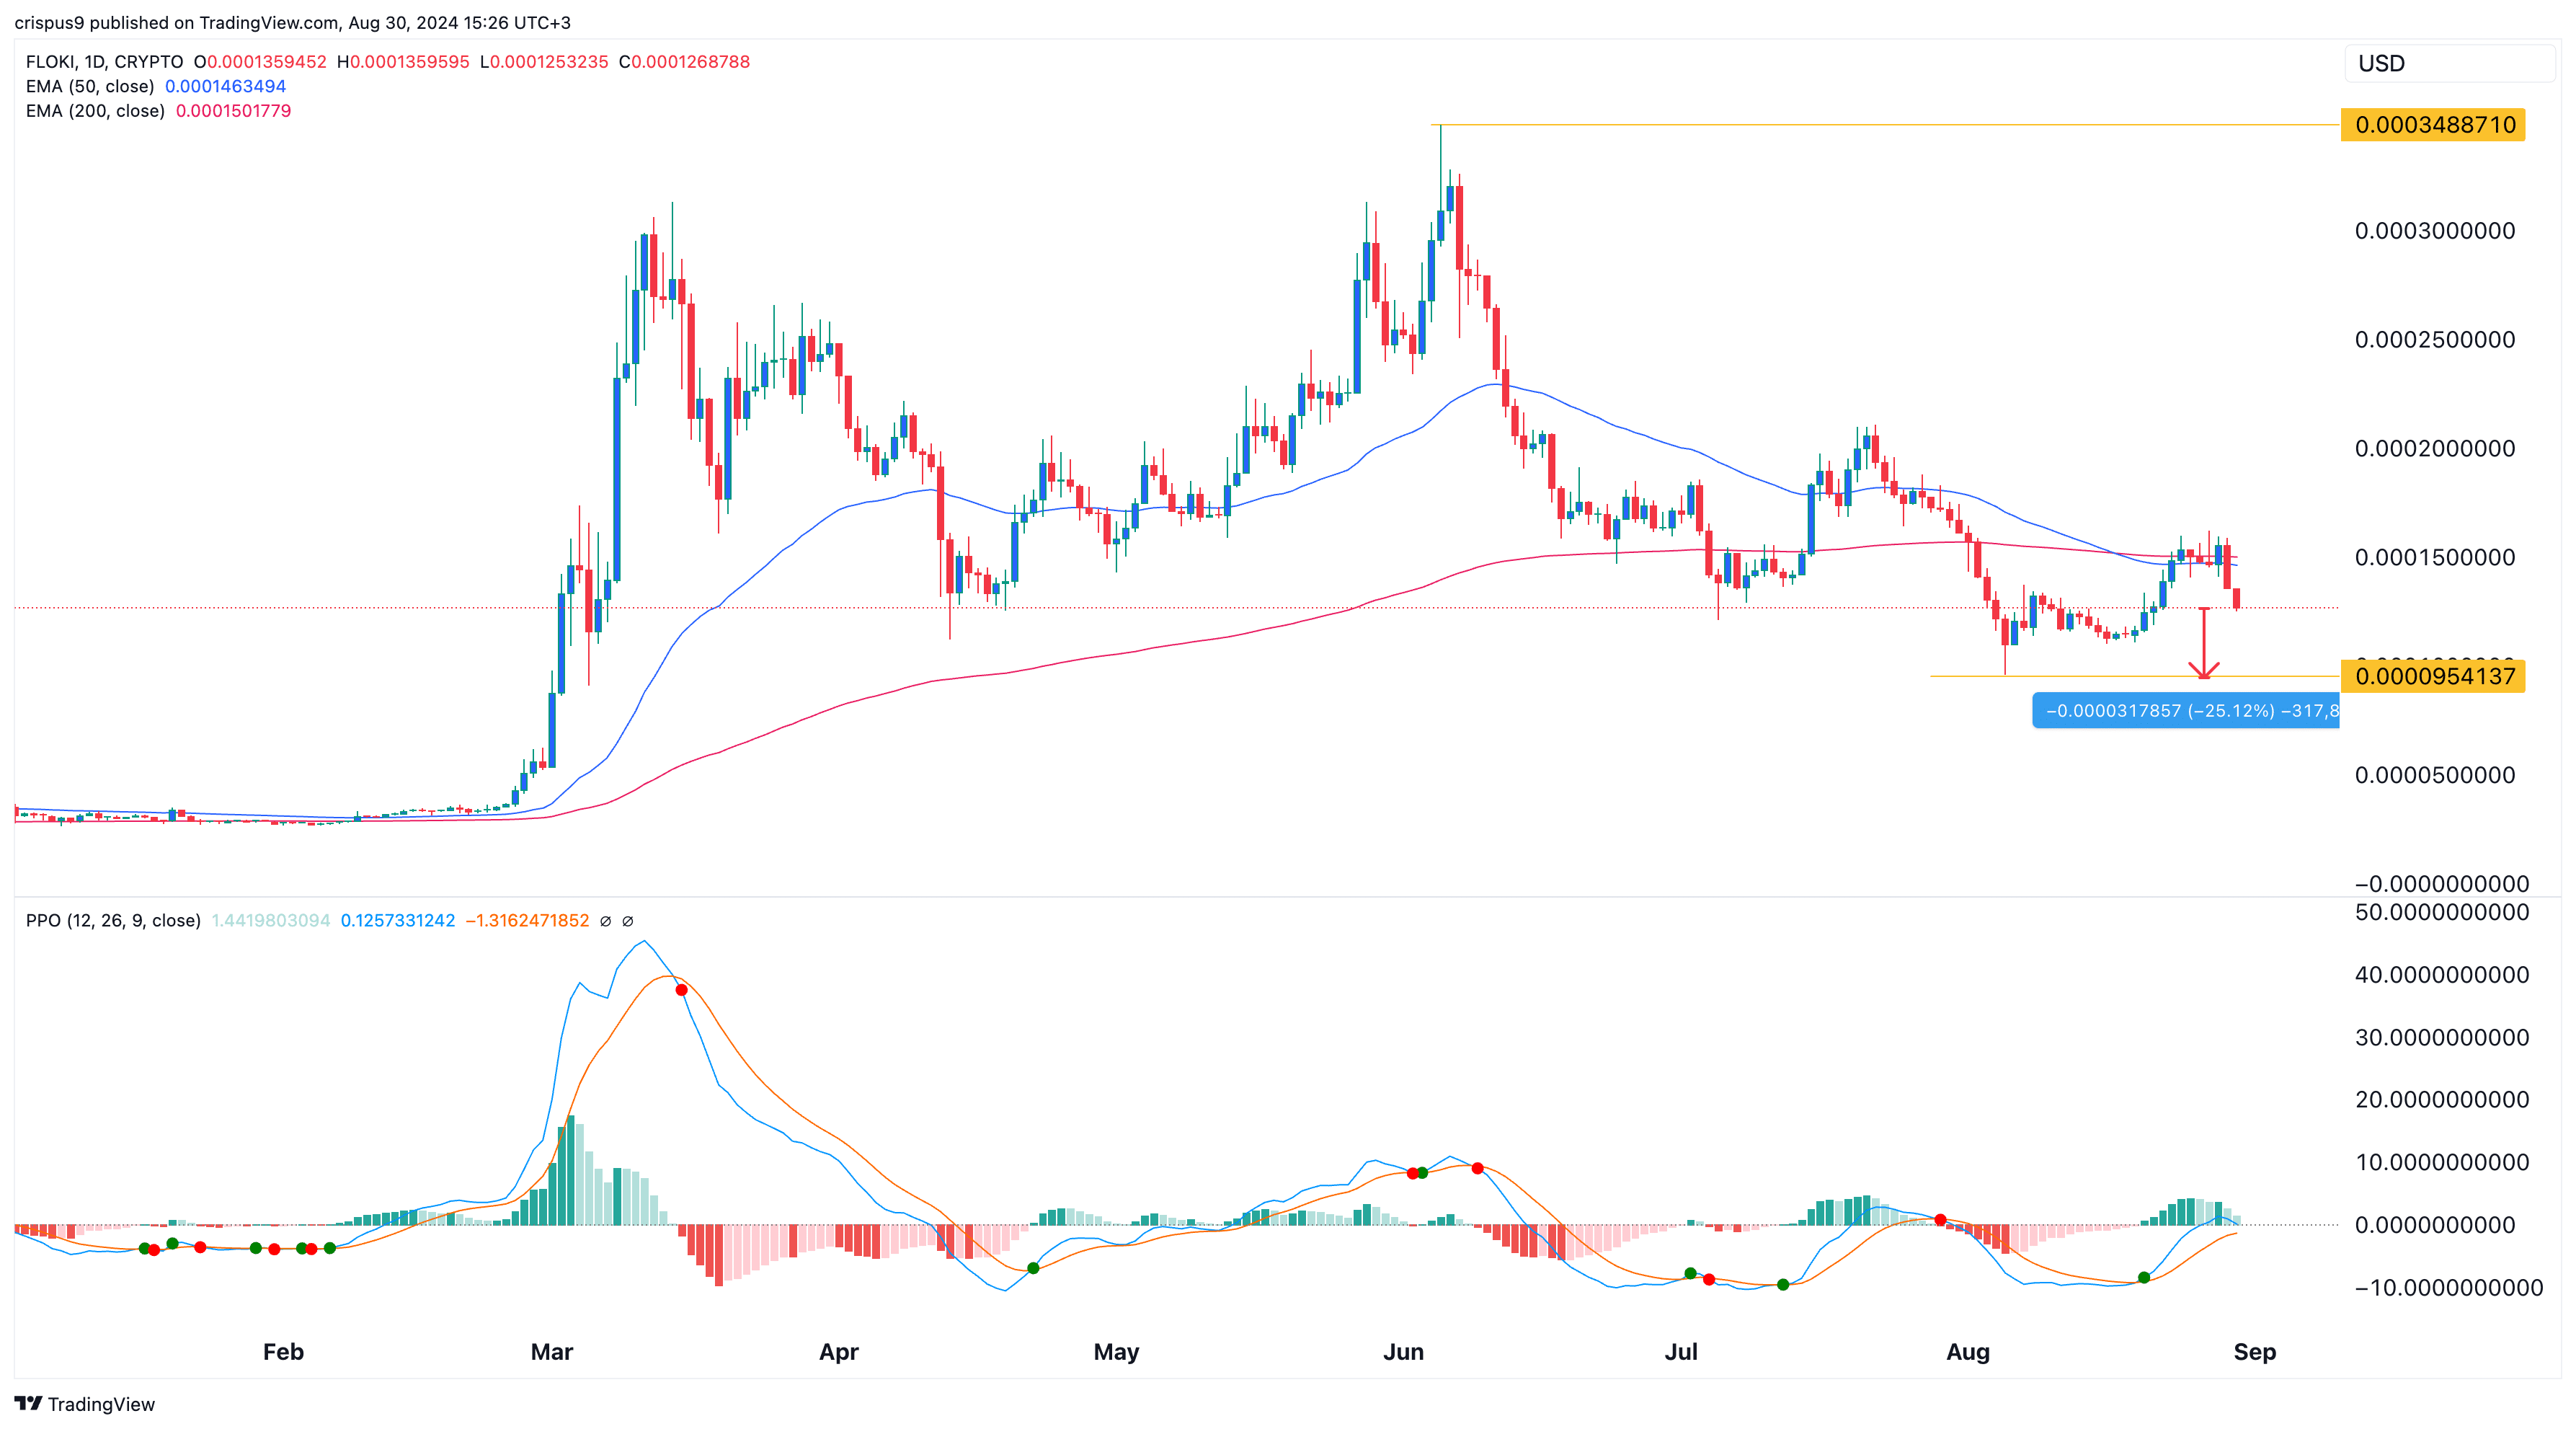Click the Jul label on time axis
The height and width of the screenshot is (1429, 2576).
(x=1681, y=1352)
